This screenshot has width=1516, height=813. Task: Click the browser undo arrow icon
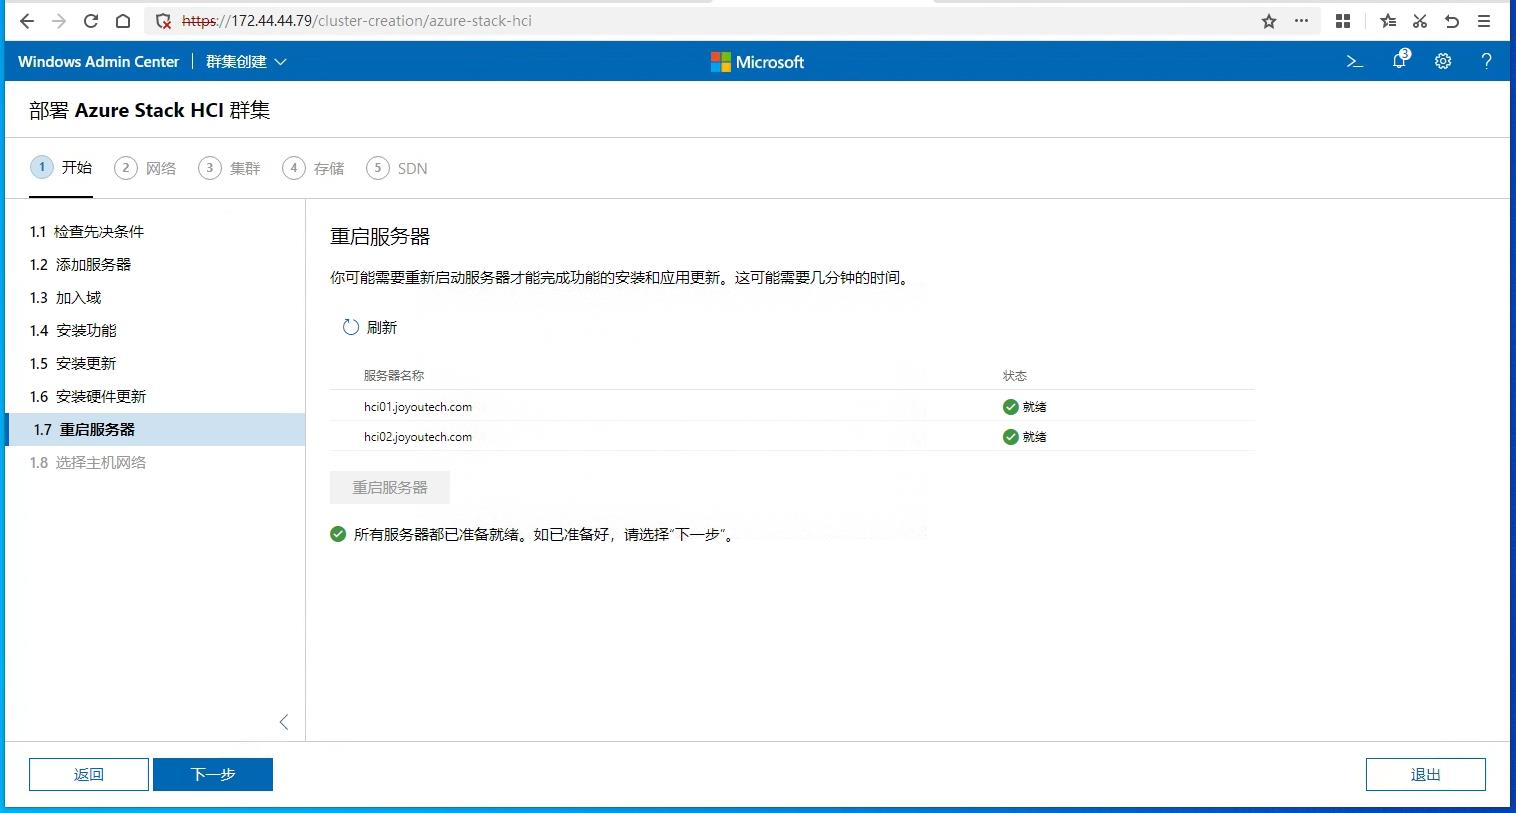tap(1452, 21)
